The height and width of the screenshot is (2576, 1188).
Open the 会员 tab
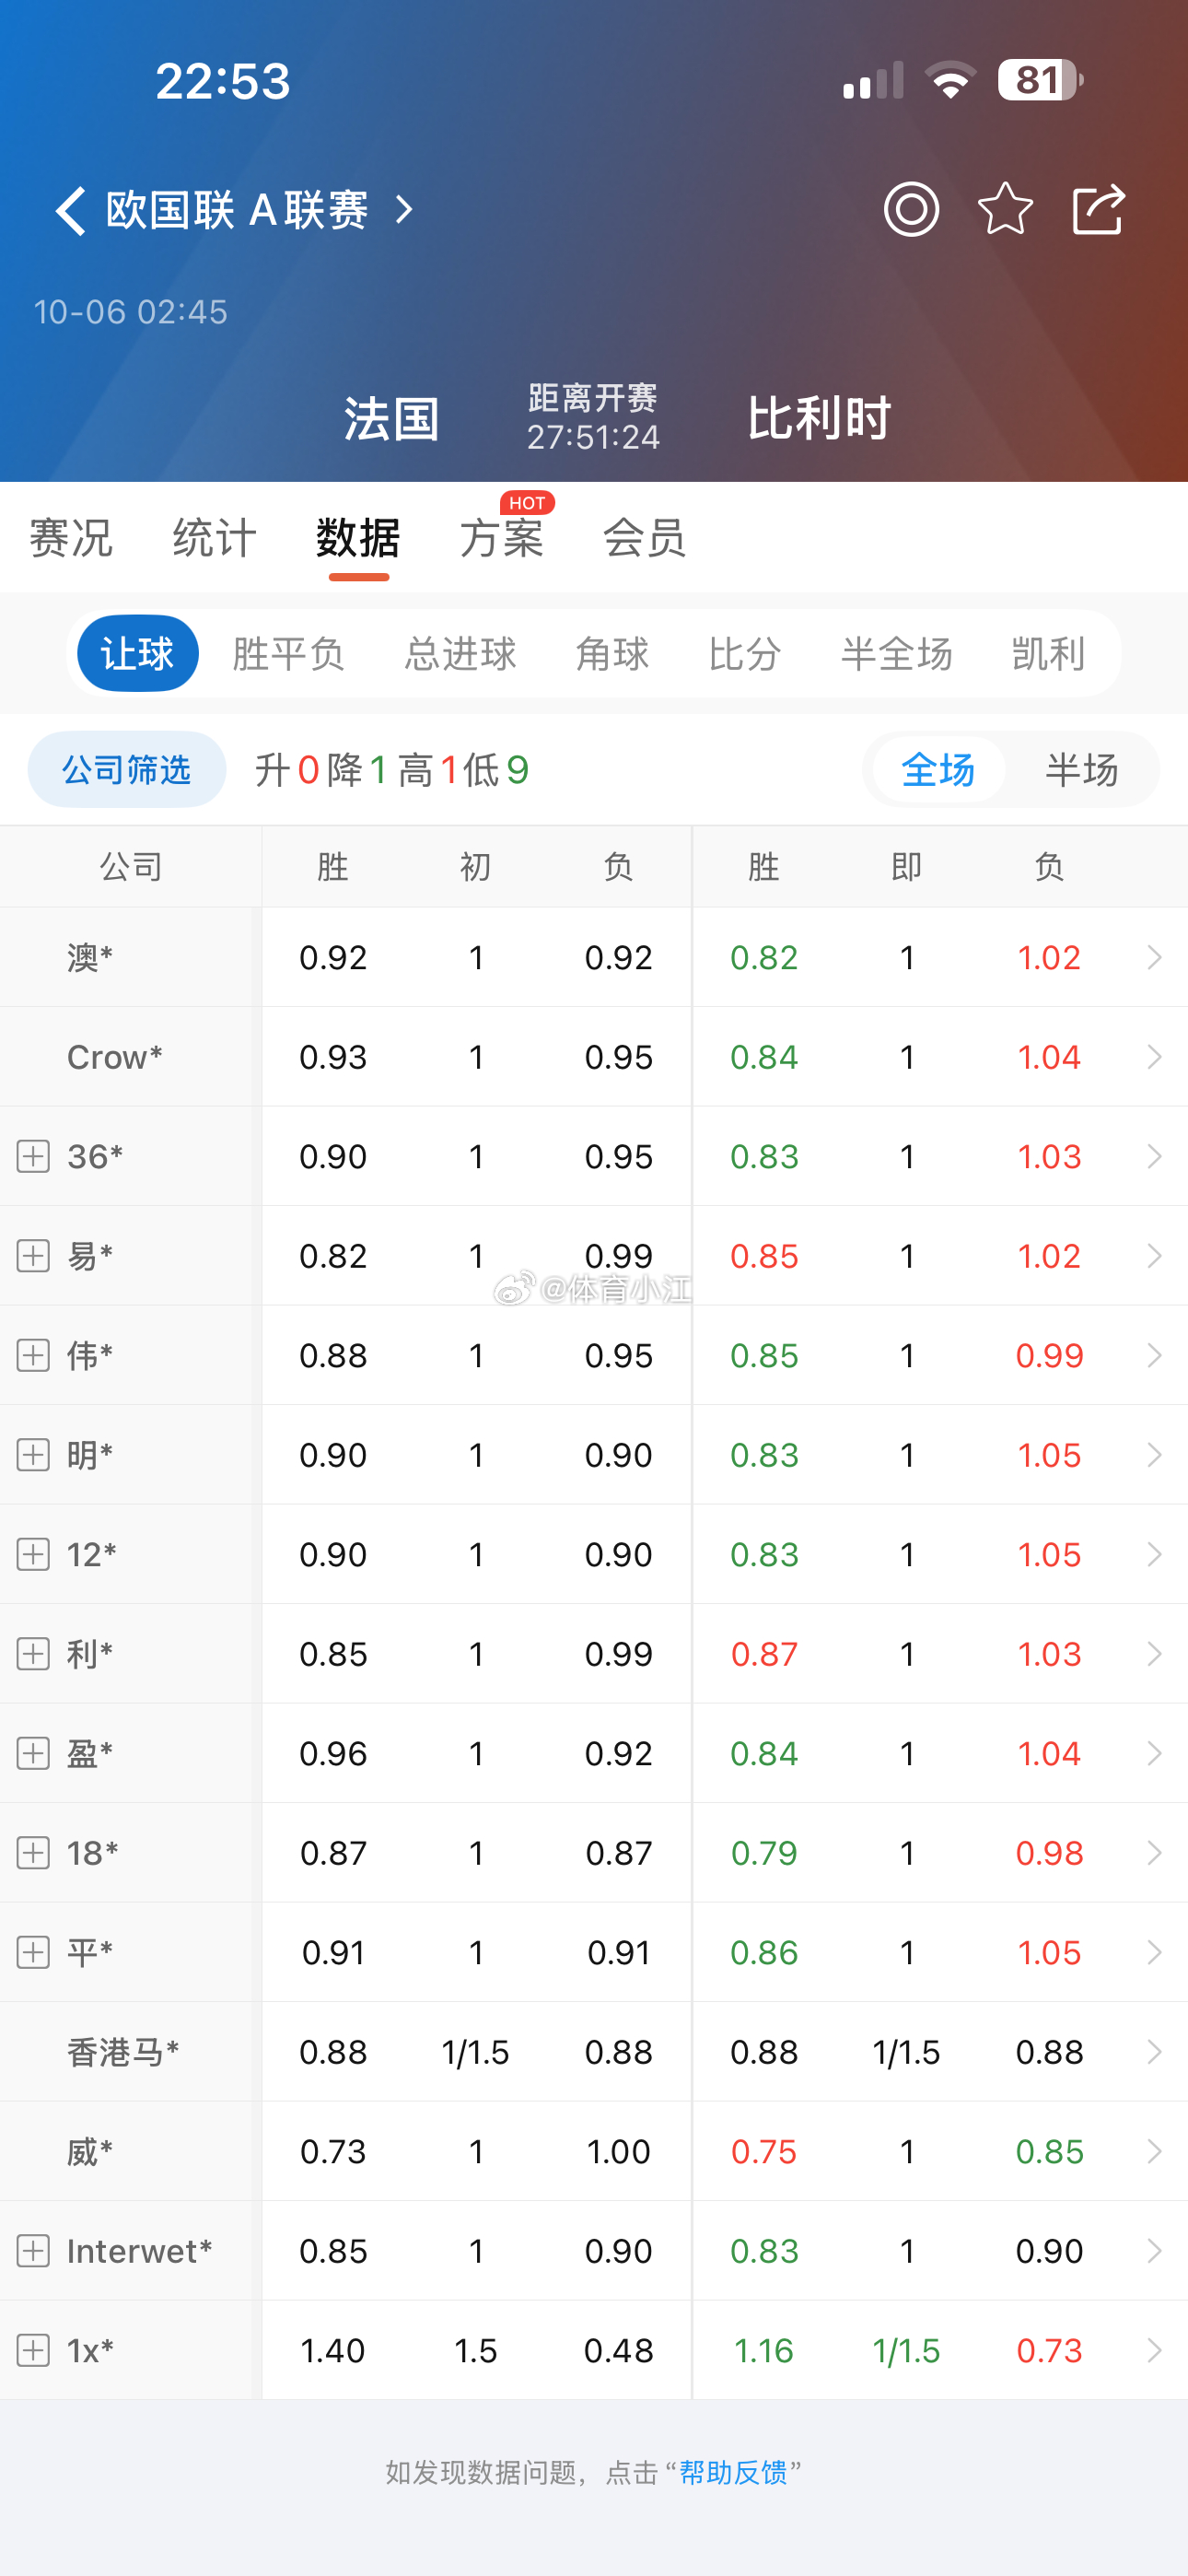tap(645, 538)
